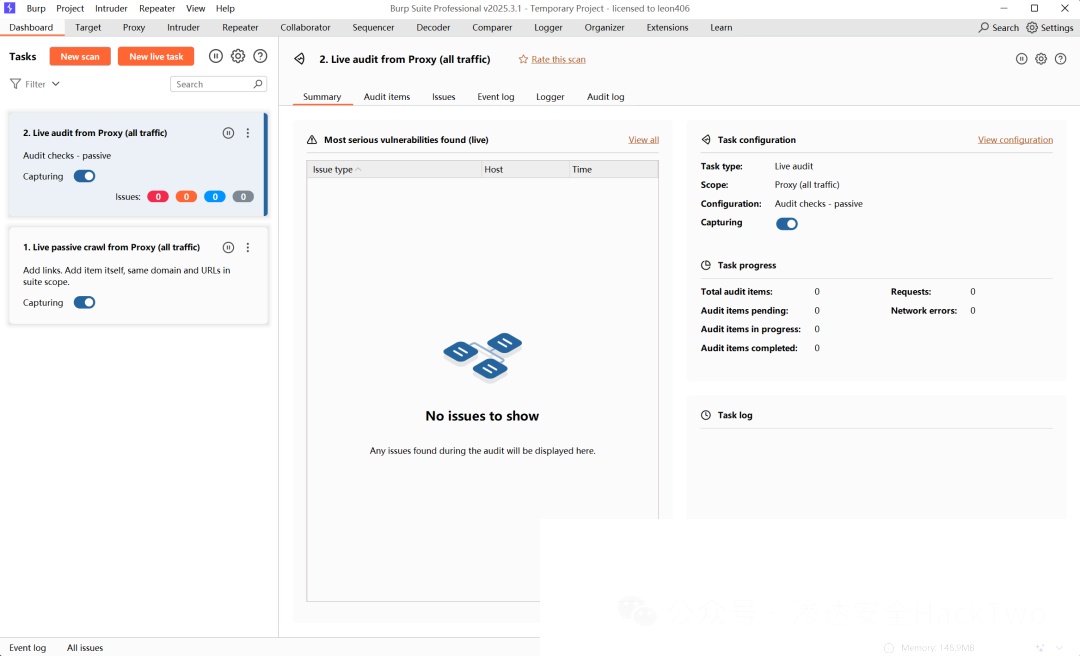Pause the Live audit from Proxy task

tap(228, 133)
